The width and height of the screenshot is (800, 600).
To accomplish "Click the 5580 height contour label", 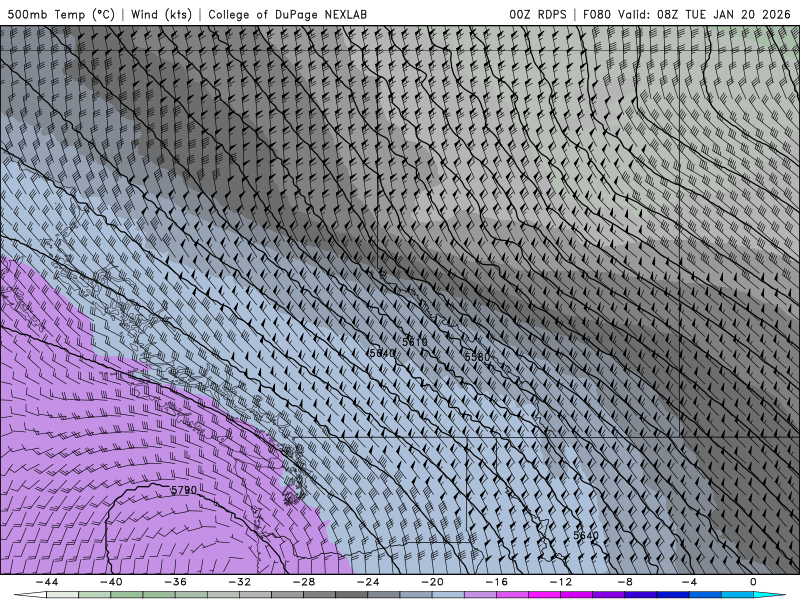I will tap(477, 357).
